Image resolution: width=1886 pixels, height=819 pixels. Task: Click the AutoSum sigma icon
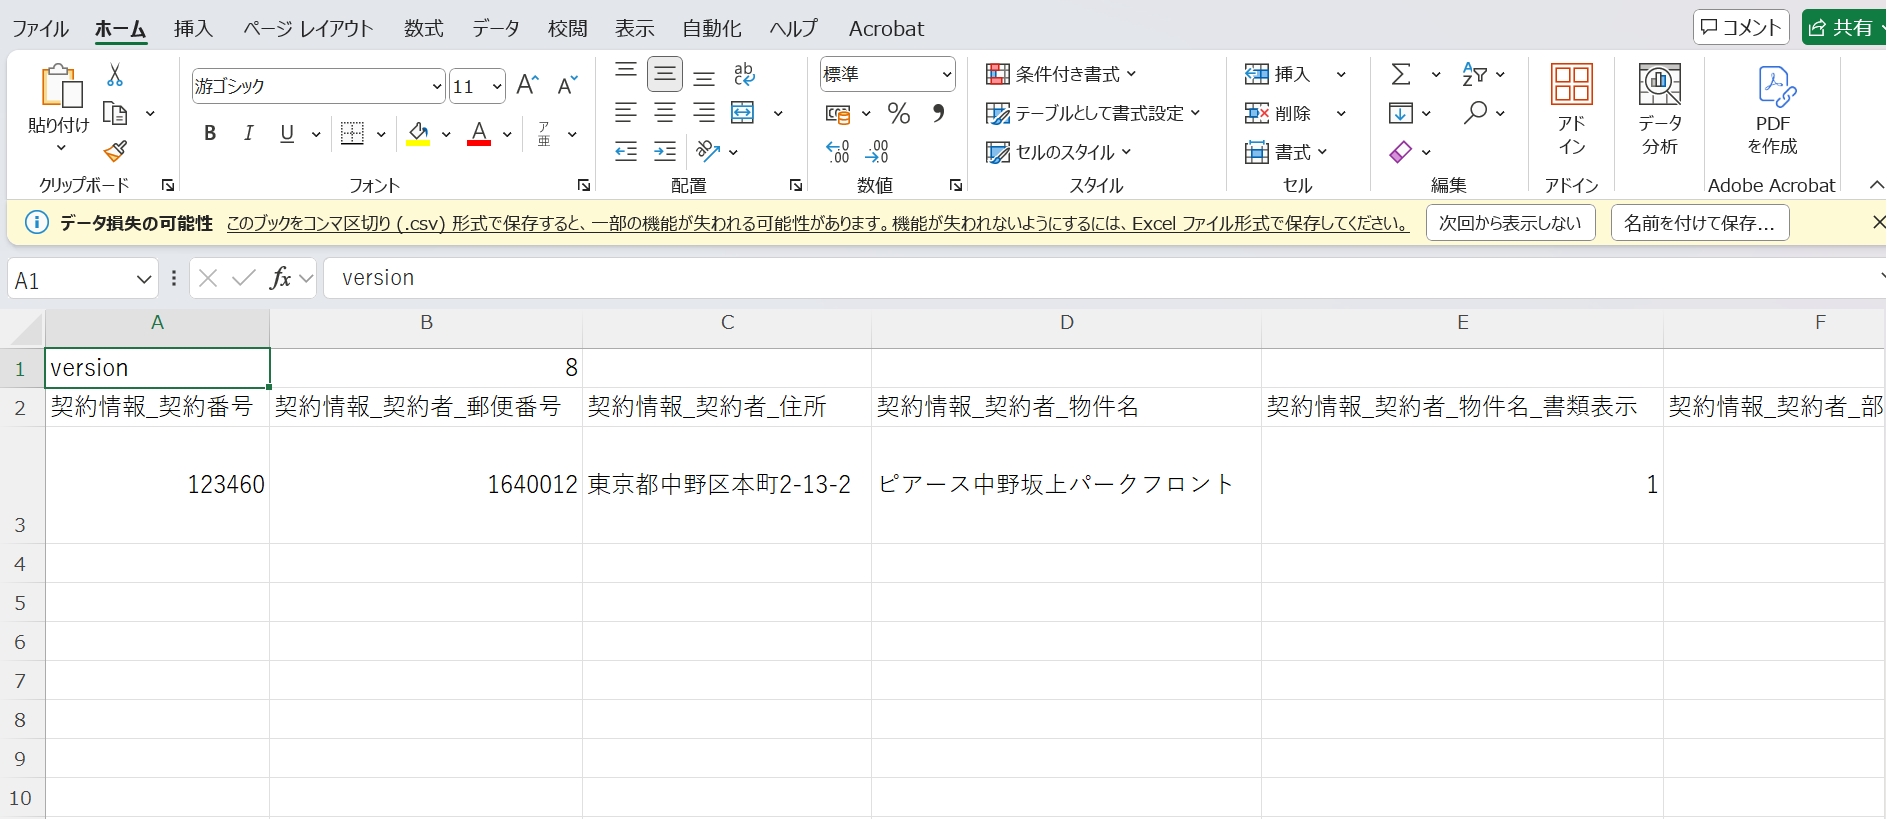[x=1401, y=74]
